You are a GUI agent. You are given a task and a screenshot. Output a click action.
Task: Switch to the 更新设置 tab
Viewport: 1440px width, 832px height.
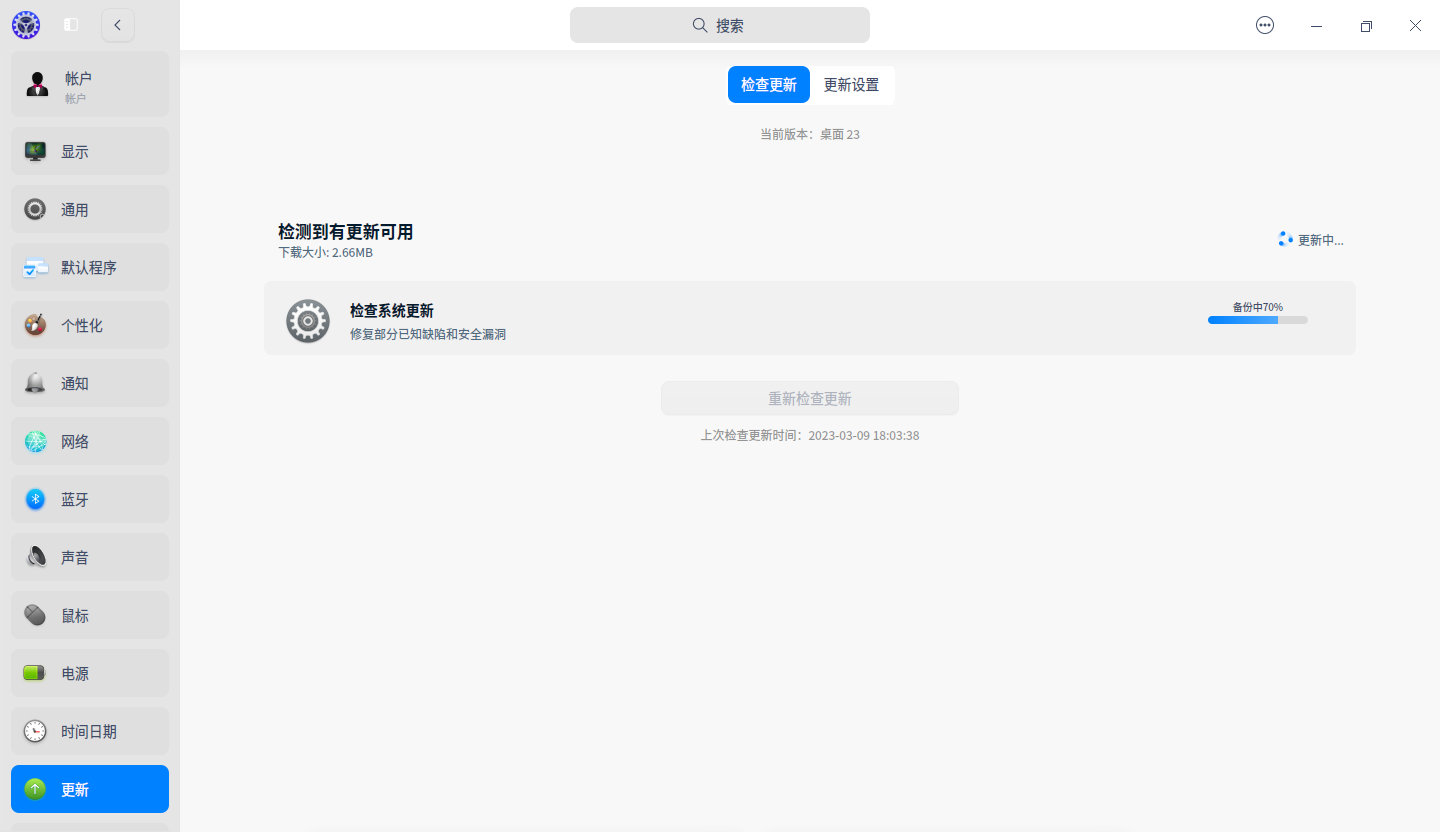click(852, 85)
